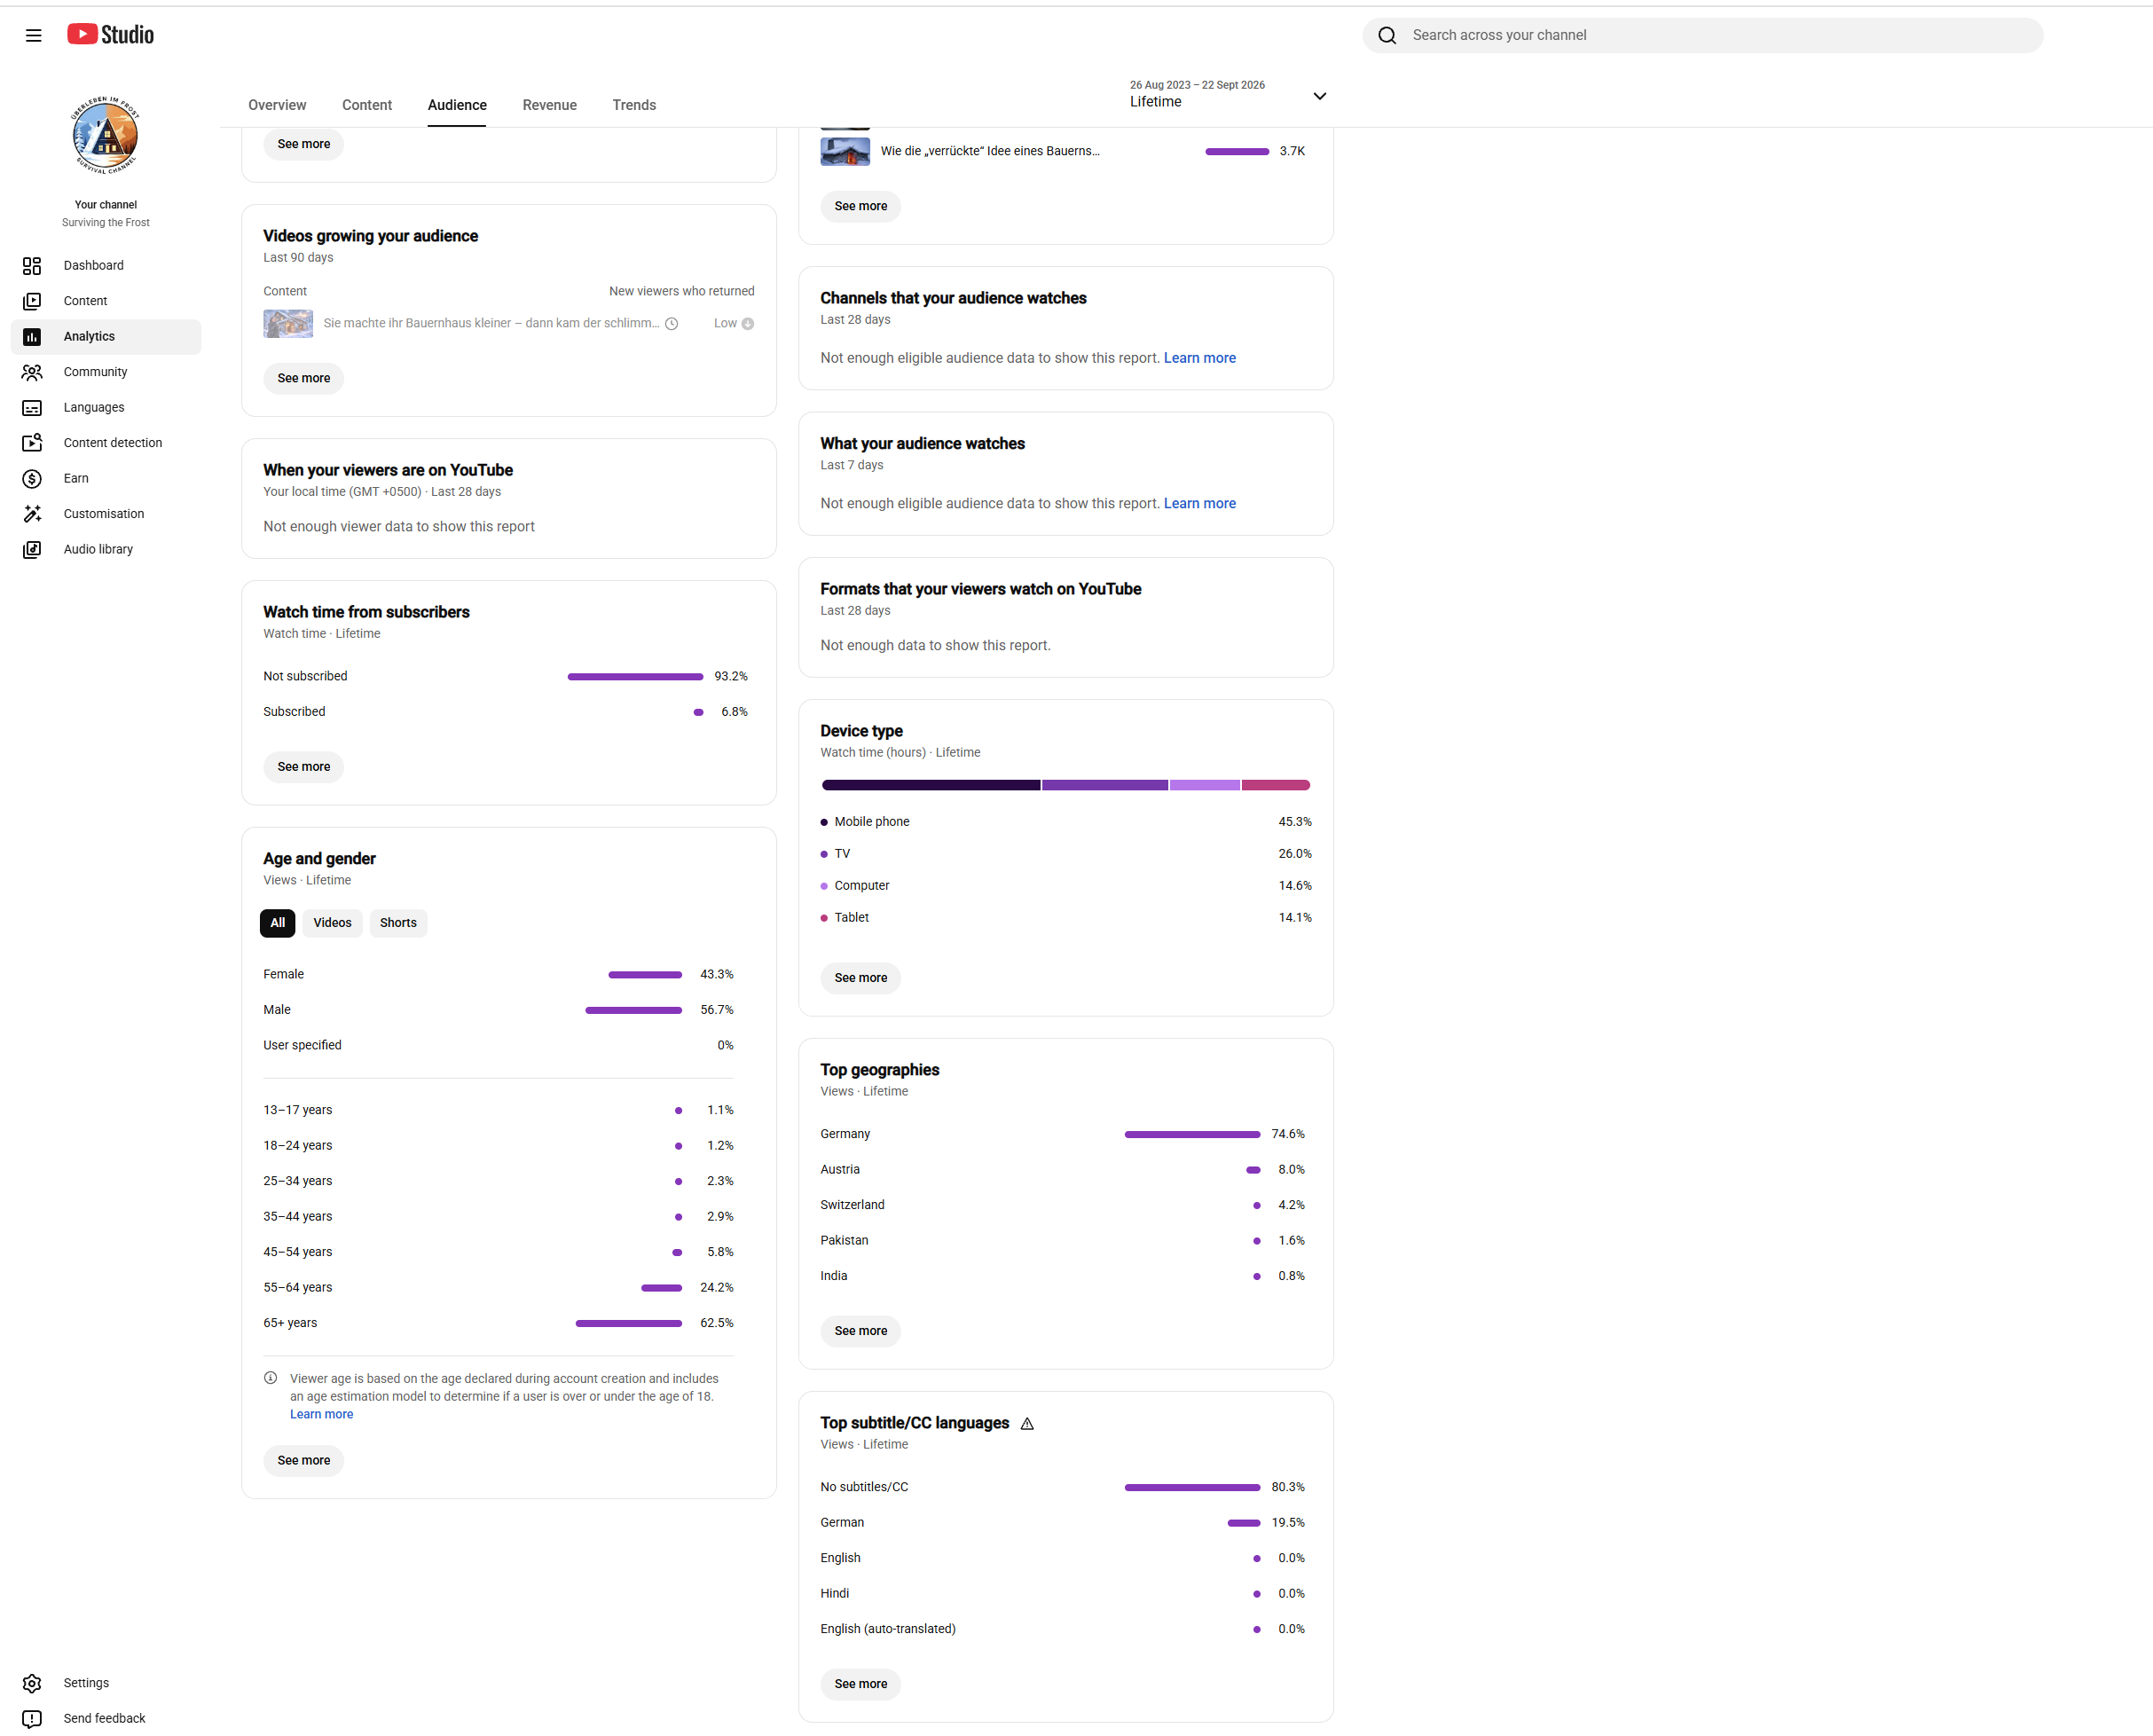This screenshot has height=1736, width=2153.
Task: Select the Analytics sidebar icon
Action: 32,336
